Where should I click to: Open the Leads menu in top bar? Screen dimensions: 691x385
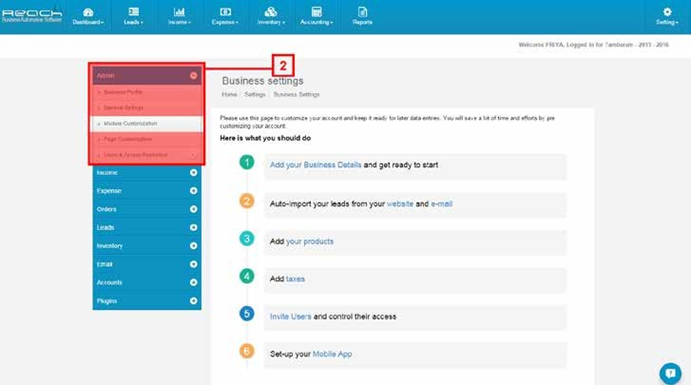[x=134, y=16]
